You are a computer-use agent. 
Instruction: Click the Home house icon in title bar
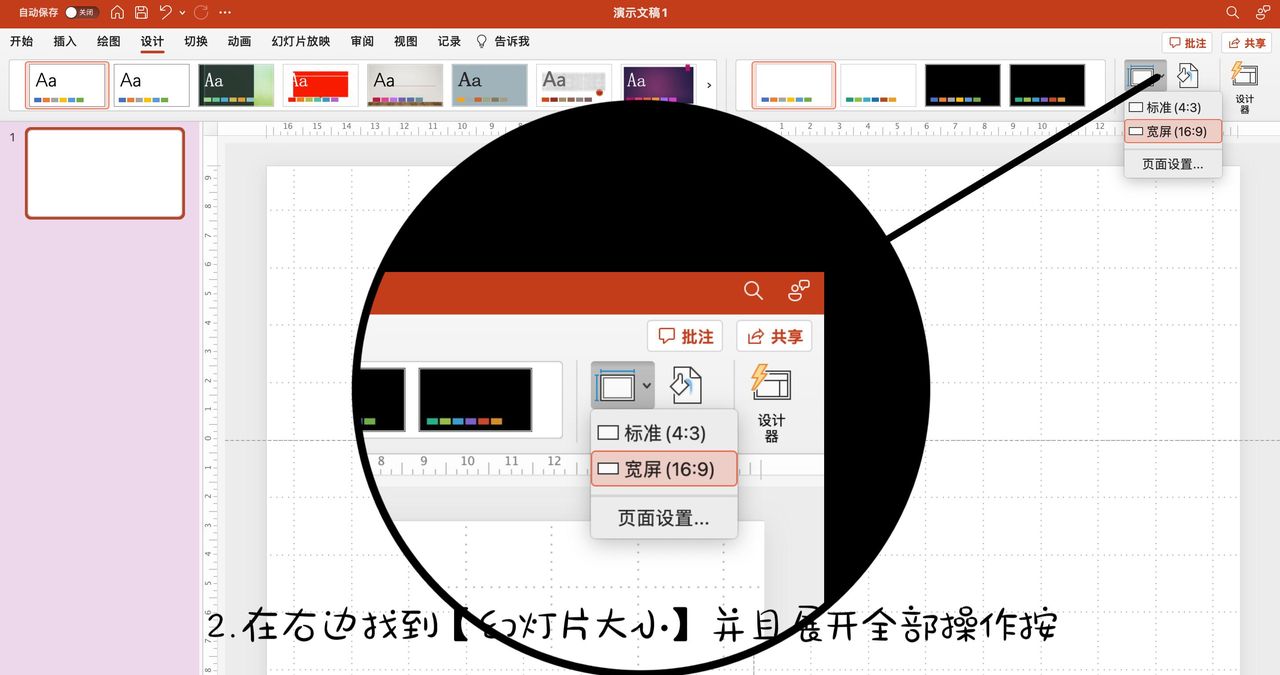coord(118,13)
